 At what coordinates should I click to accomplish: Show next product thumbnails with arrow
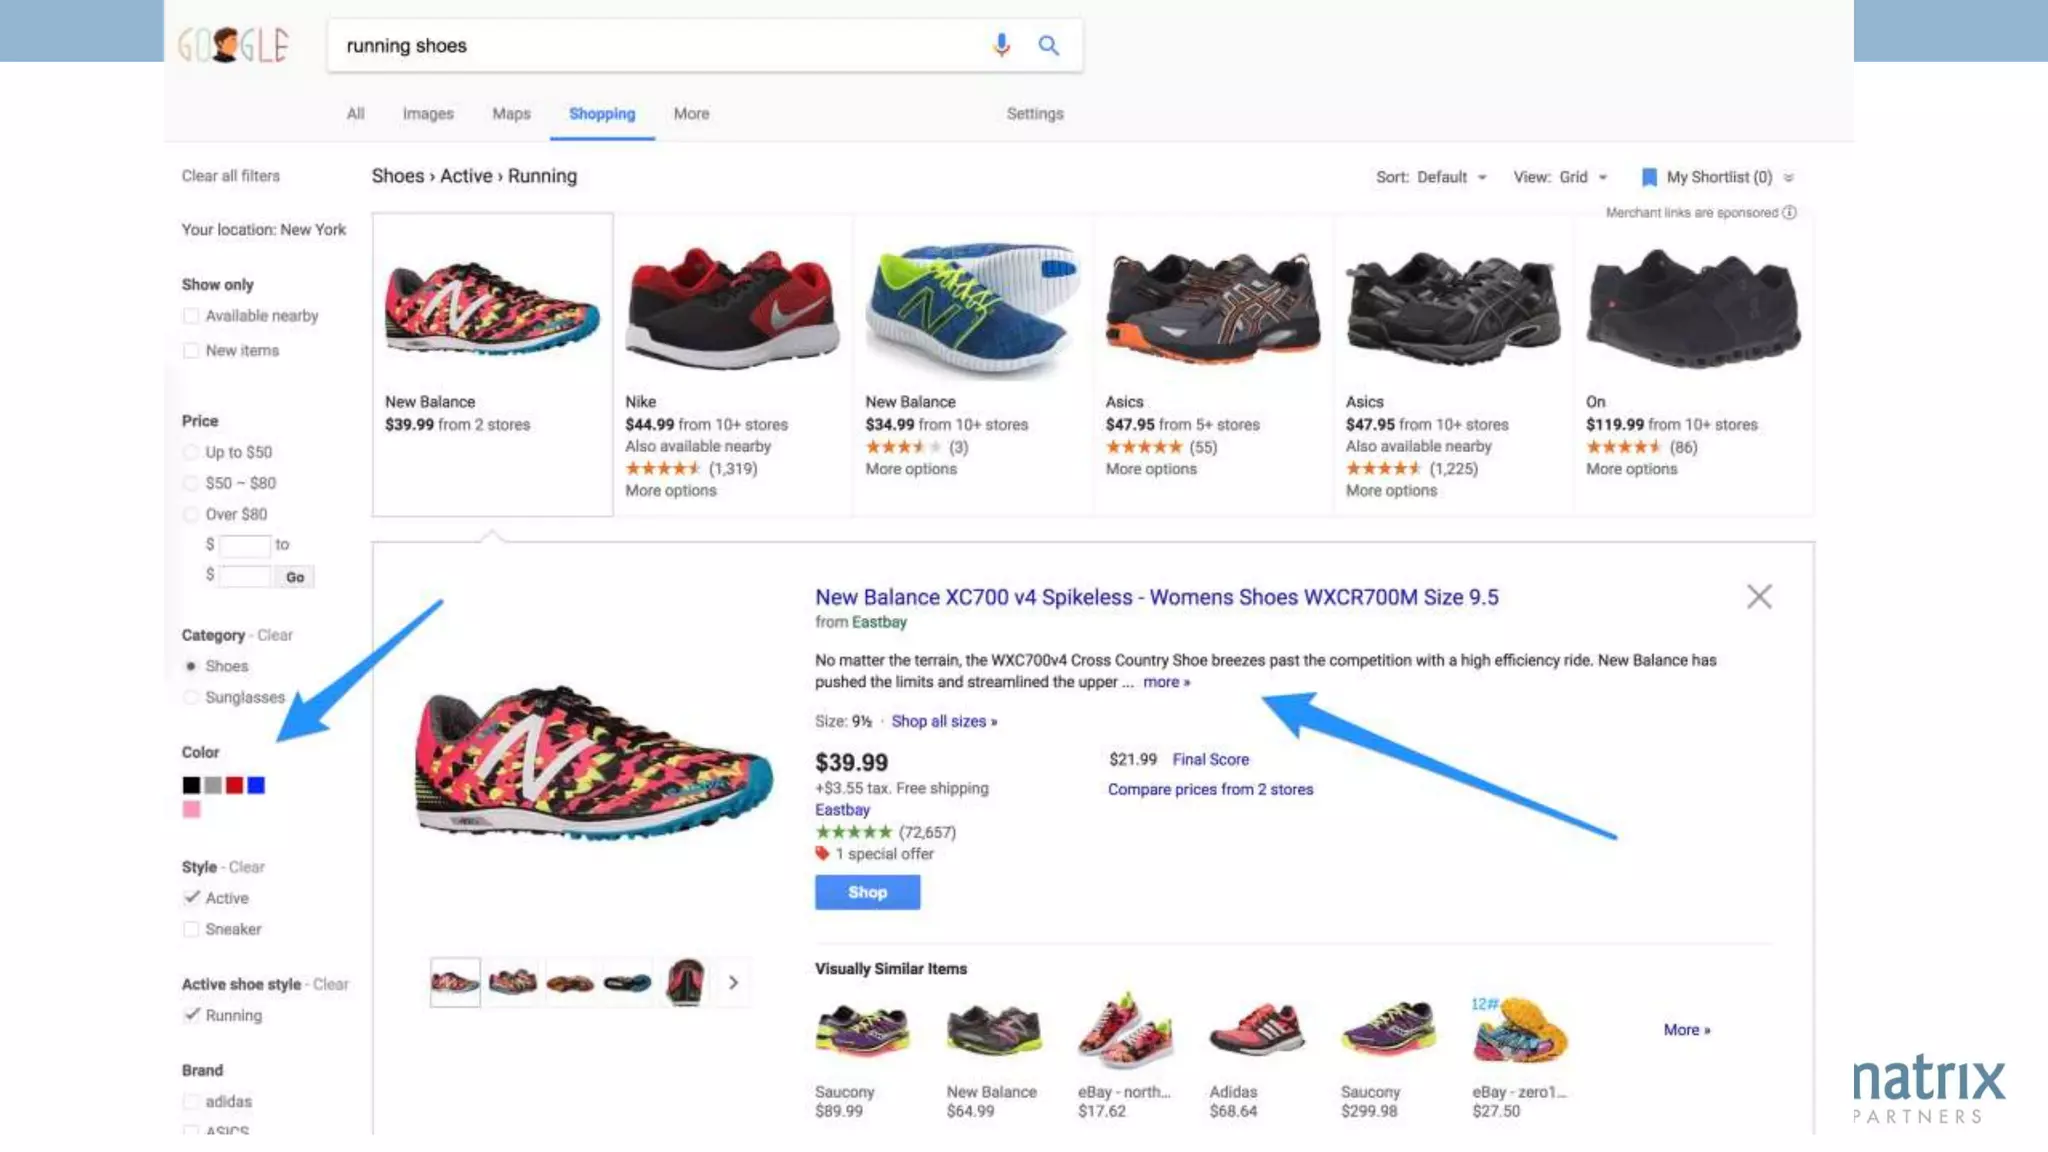point(733,982)
